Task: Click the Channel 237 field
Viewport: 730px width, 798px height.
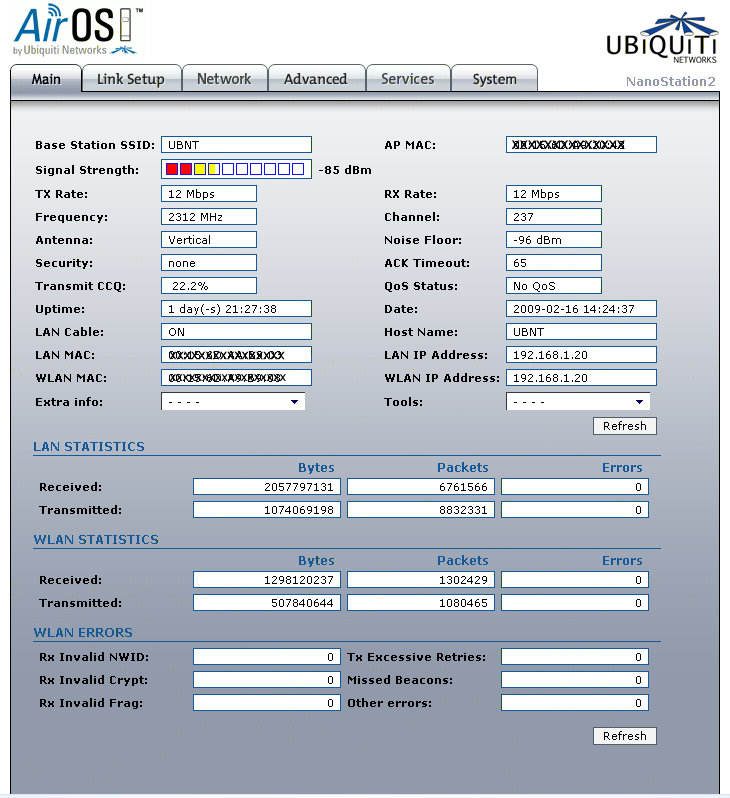Action: pyautogui.click(x=554, y=217)
